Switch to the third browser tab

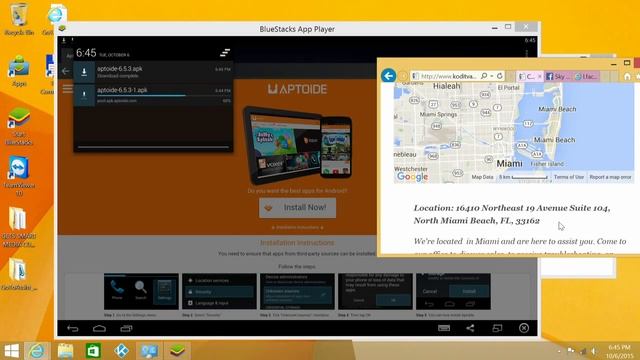586,76
